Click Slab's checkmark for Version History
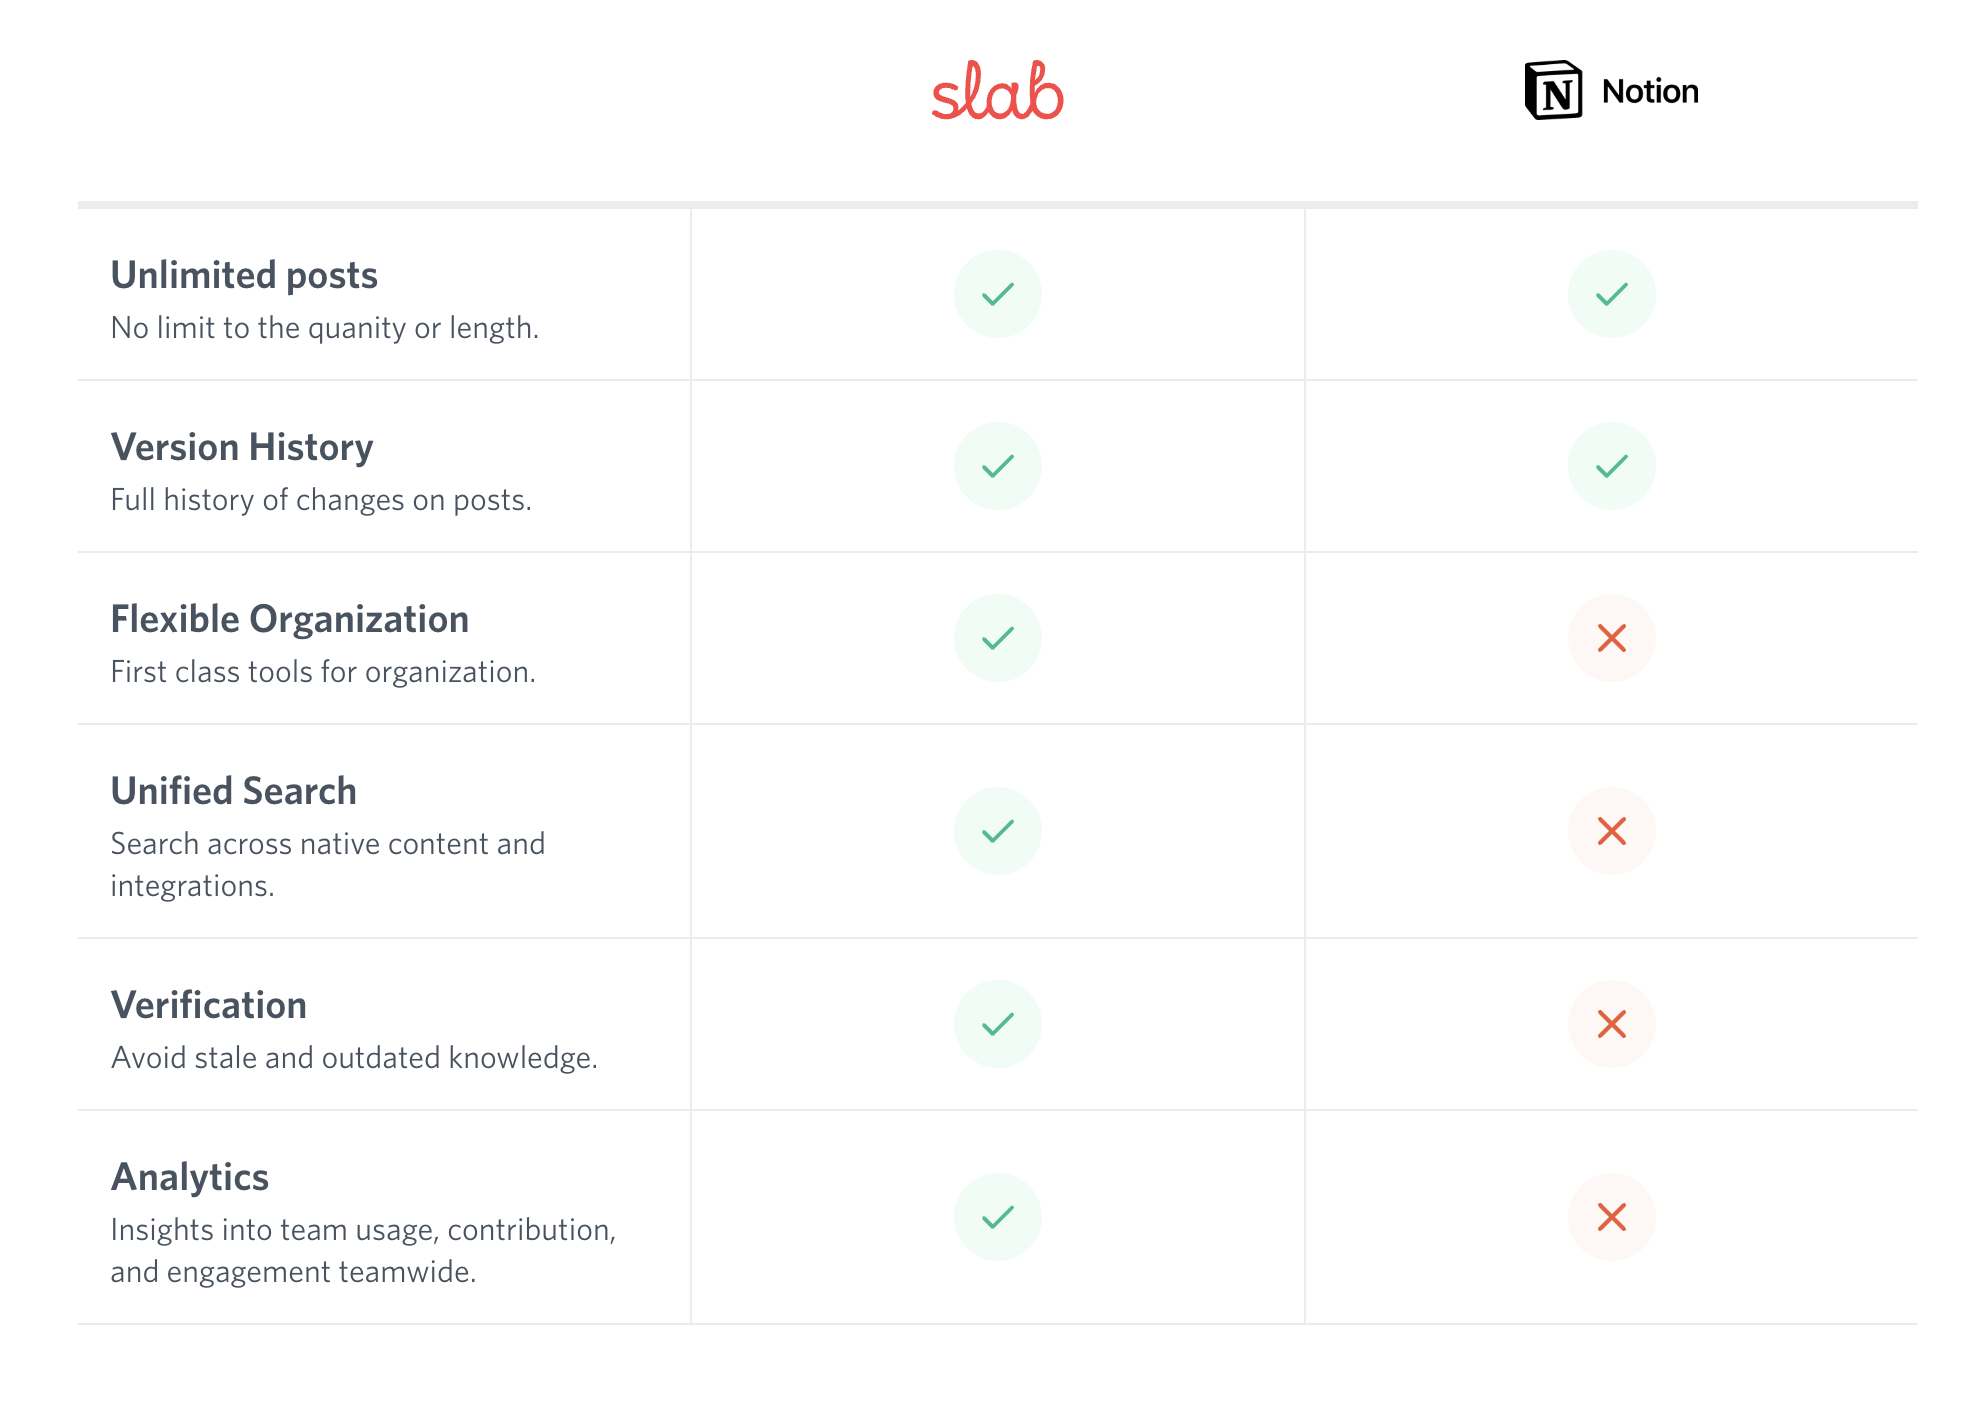Screen dimensions: 1980x1408 [x=997, y=466]
